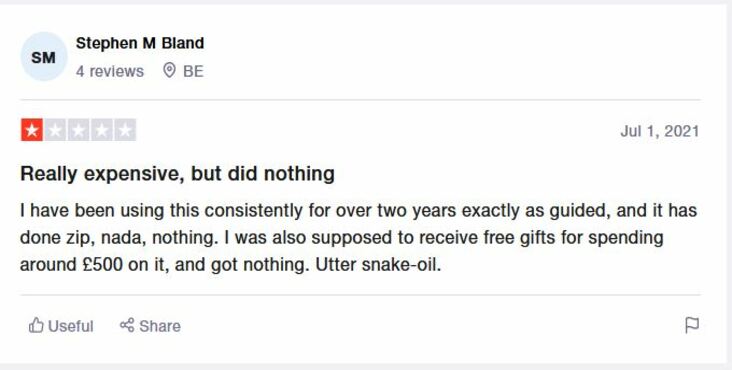This screenshot has width=732, height=370.
Task: Click the location pin icon
Action: pyautogui.click(x=169, y=70)
